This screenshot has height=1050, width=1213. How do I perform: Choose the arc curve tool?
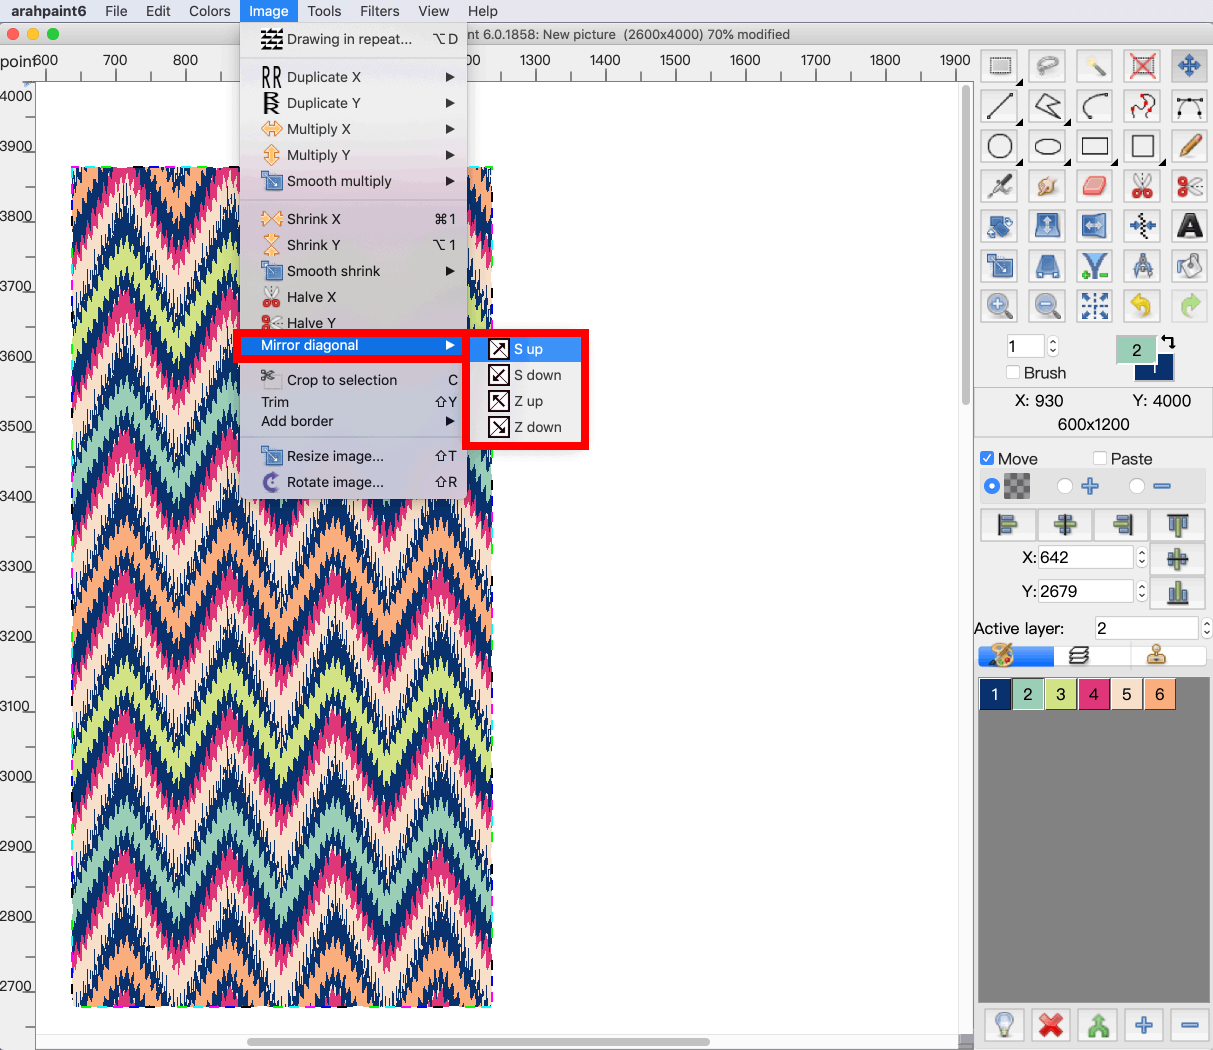[x=1095, y=106]
